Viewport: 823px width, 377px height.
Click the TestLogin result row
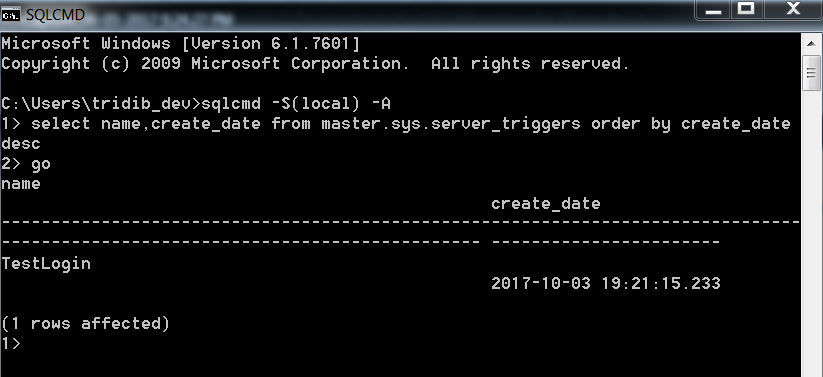tap(46, 264)
